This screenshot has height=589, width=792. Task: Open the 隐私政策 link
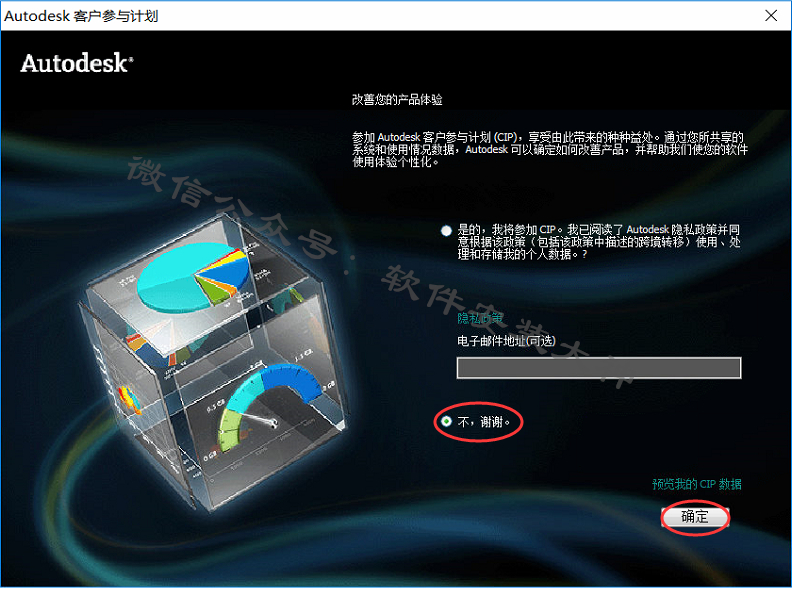coord(480,318)
